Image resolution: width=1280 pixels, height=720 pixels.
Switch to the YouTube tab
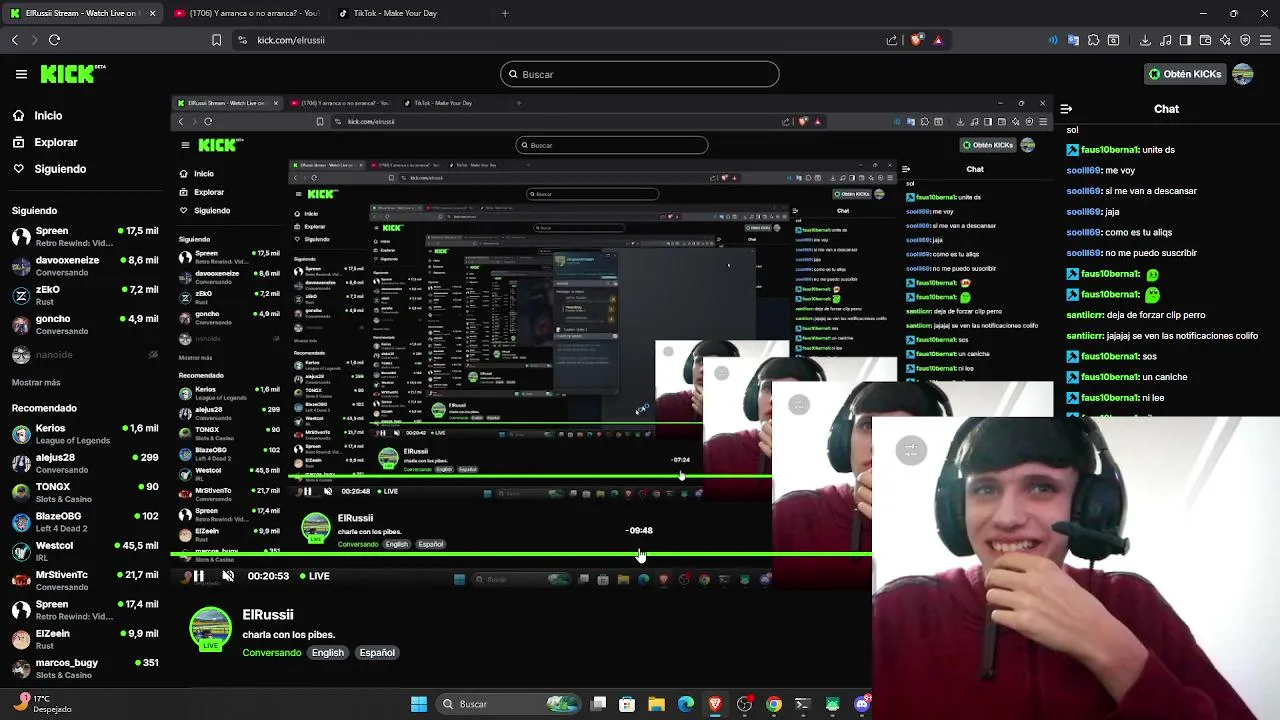click(246, 13)
